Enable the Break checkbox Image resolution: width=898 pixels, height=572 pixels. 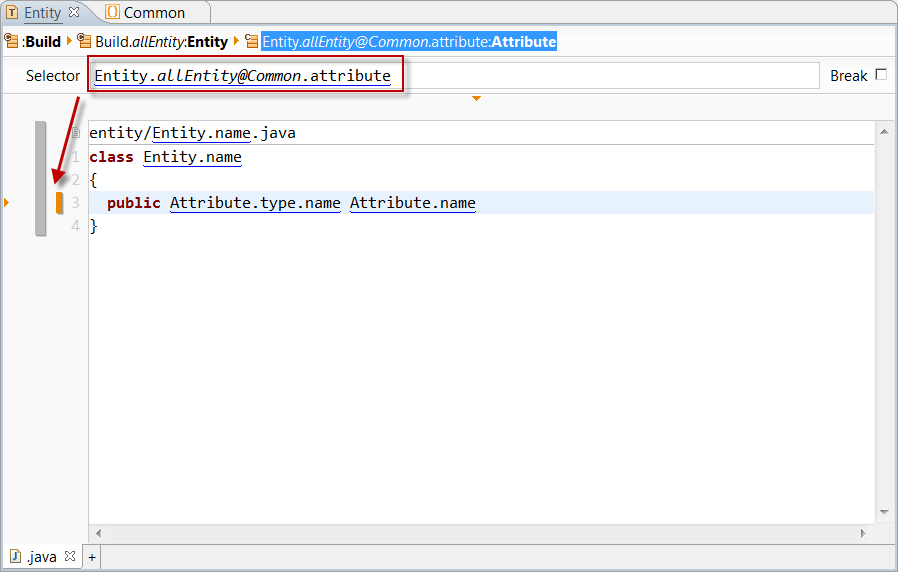click(x=881, y=75)
